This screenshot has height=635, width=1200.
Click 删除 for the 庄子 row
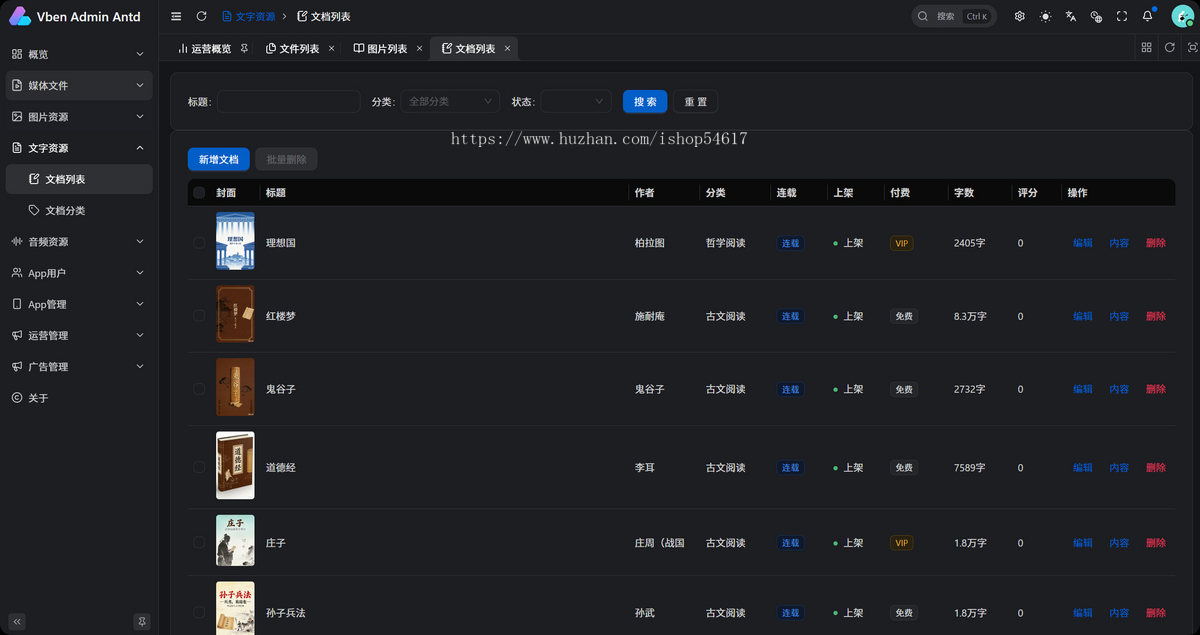(x=1156, y=543)
